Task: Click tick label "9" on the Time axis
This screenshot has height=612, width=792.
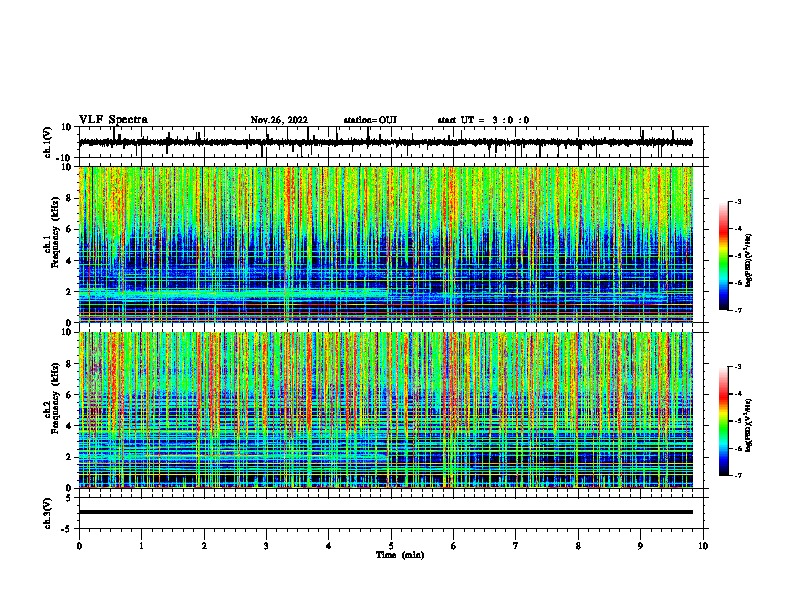Action: pyautogui.click(x=640, y=546)
